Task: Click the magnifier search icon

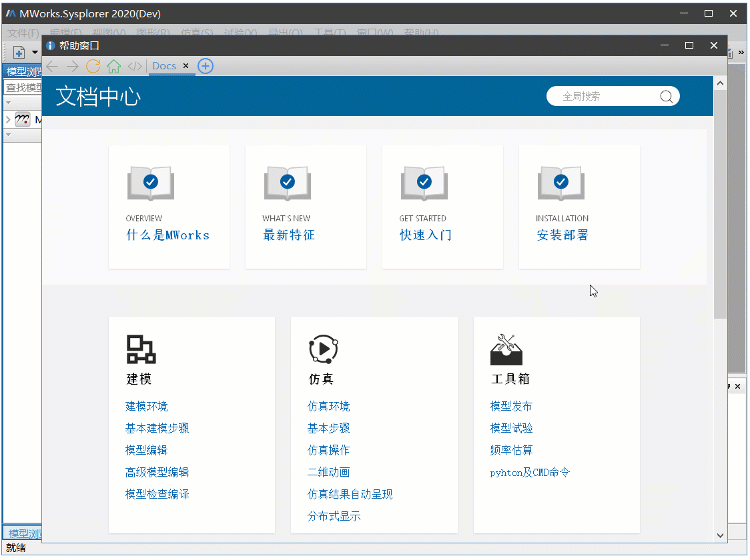Action: pos(666,96)
